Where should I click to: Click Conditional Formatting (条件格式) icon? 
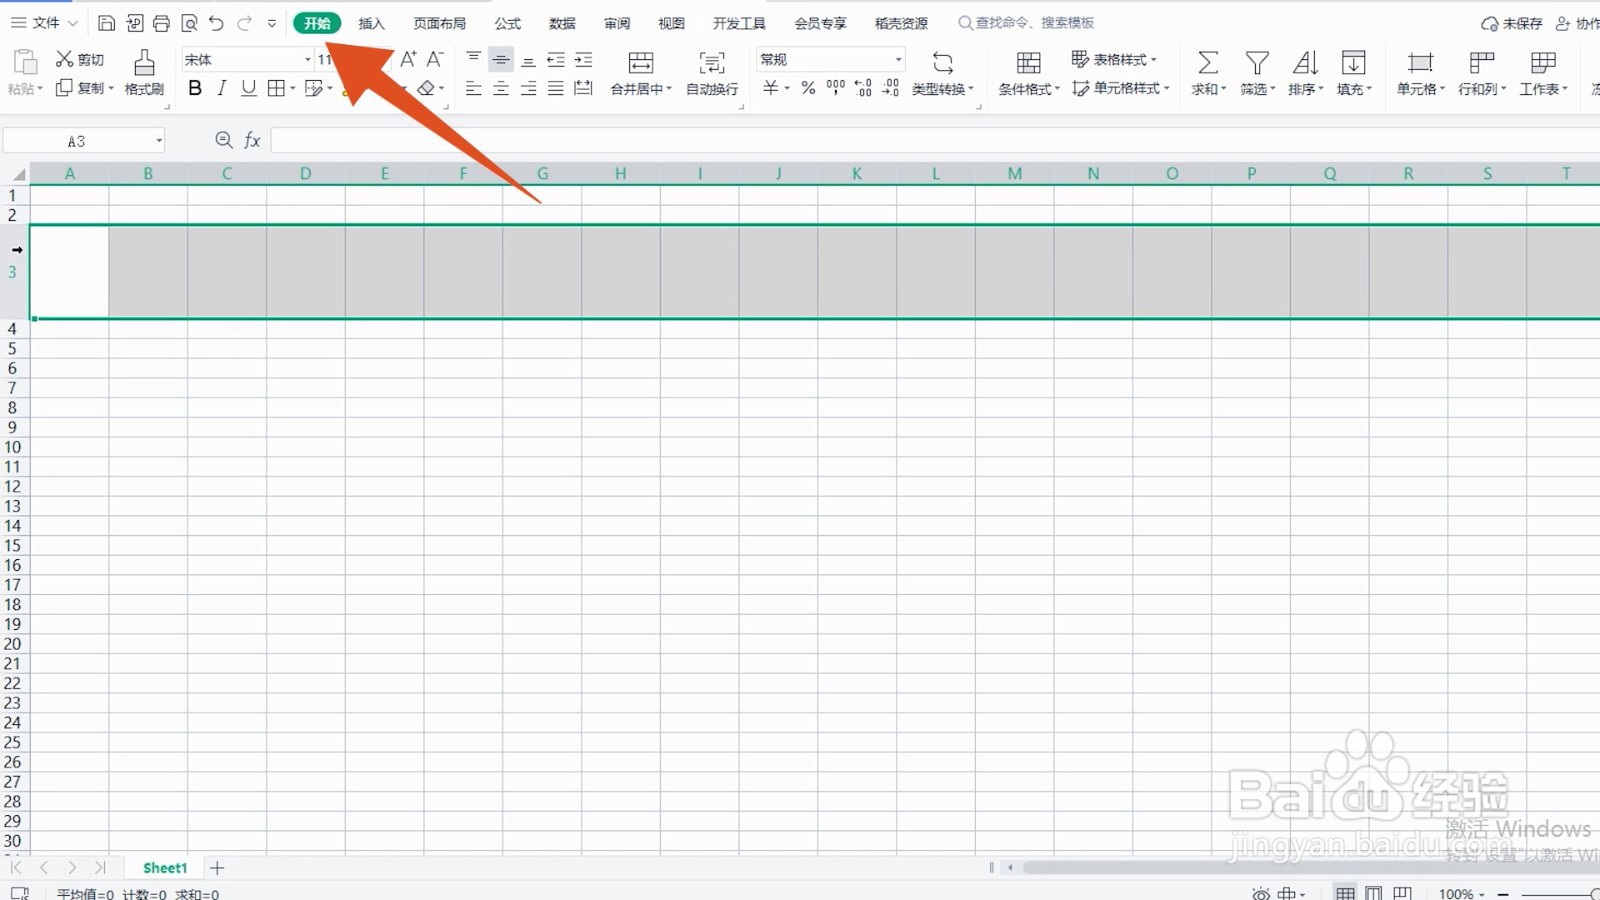1028,62
